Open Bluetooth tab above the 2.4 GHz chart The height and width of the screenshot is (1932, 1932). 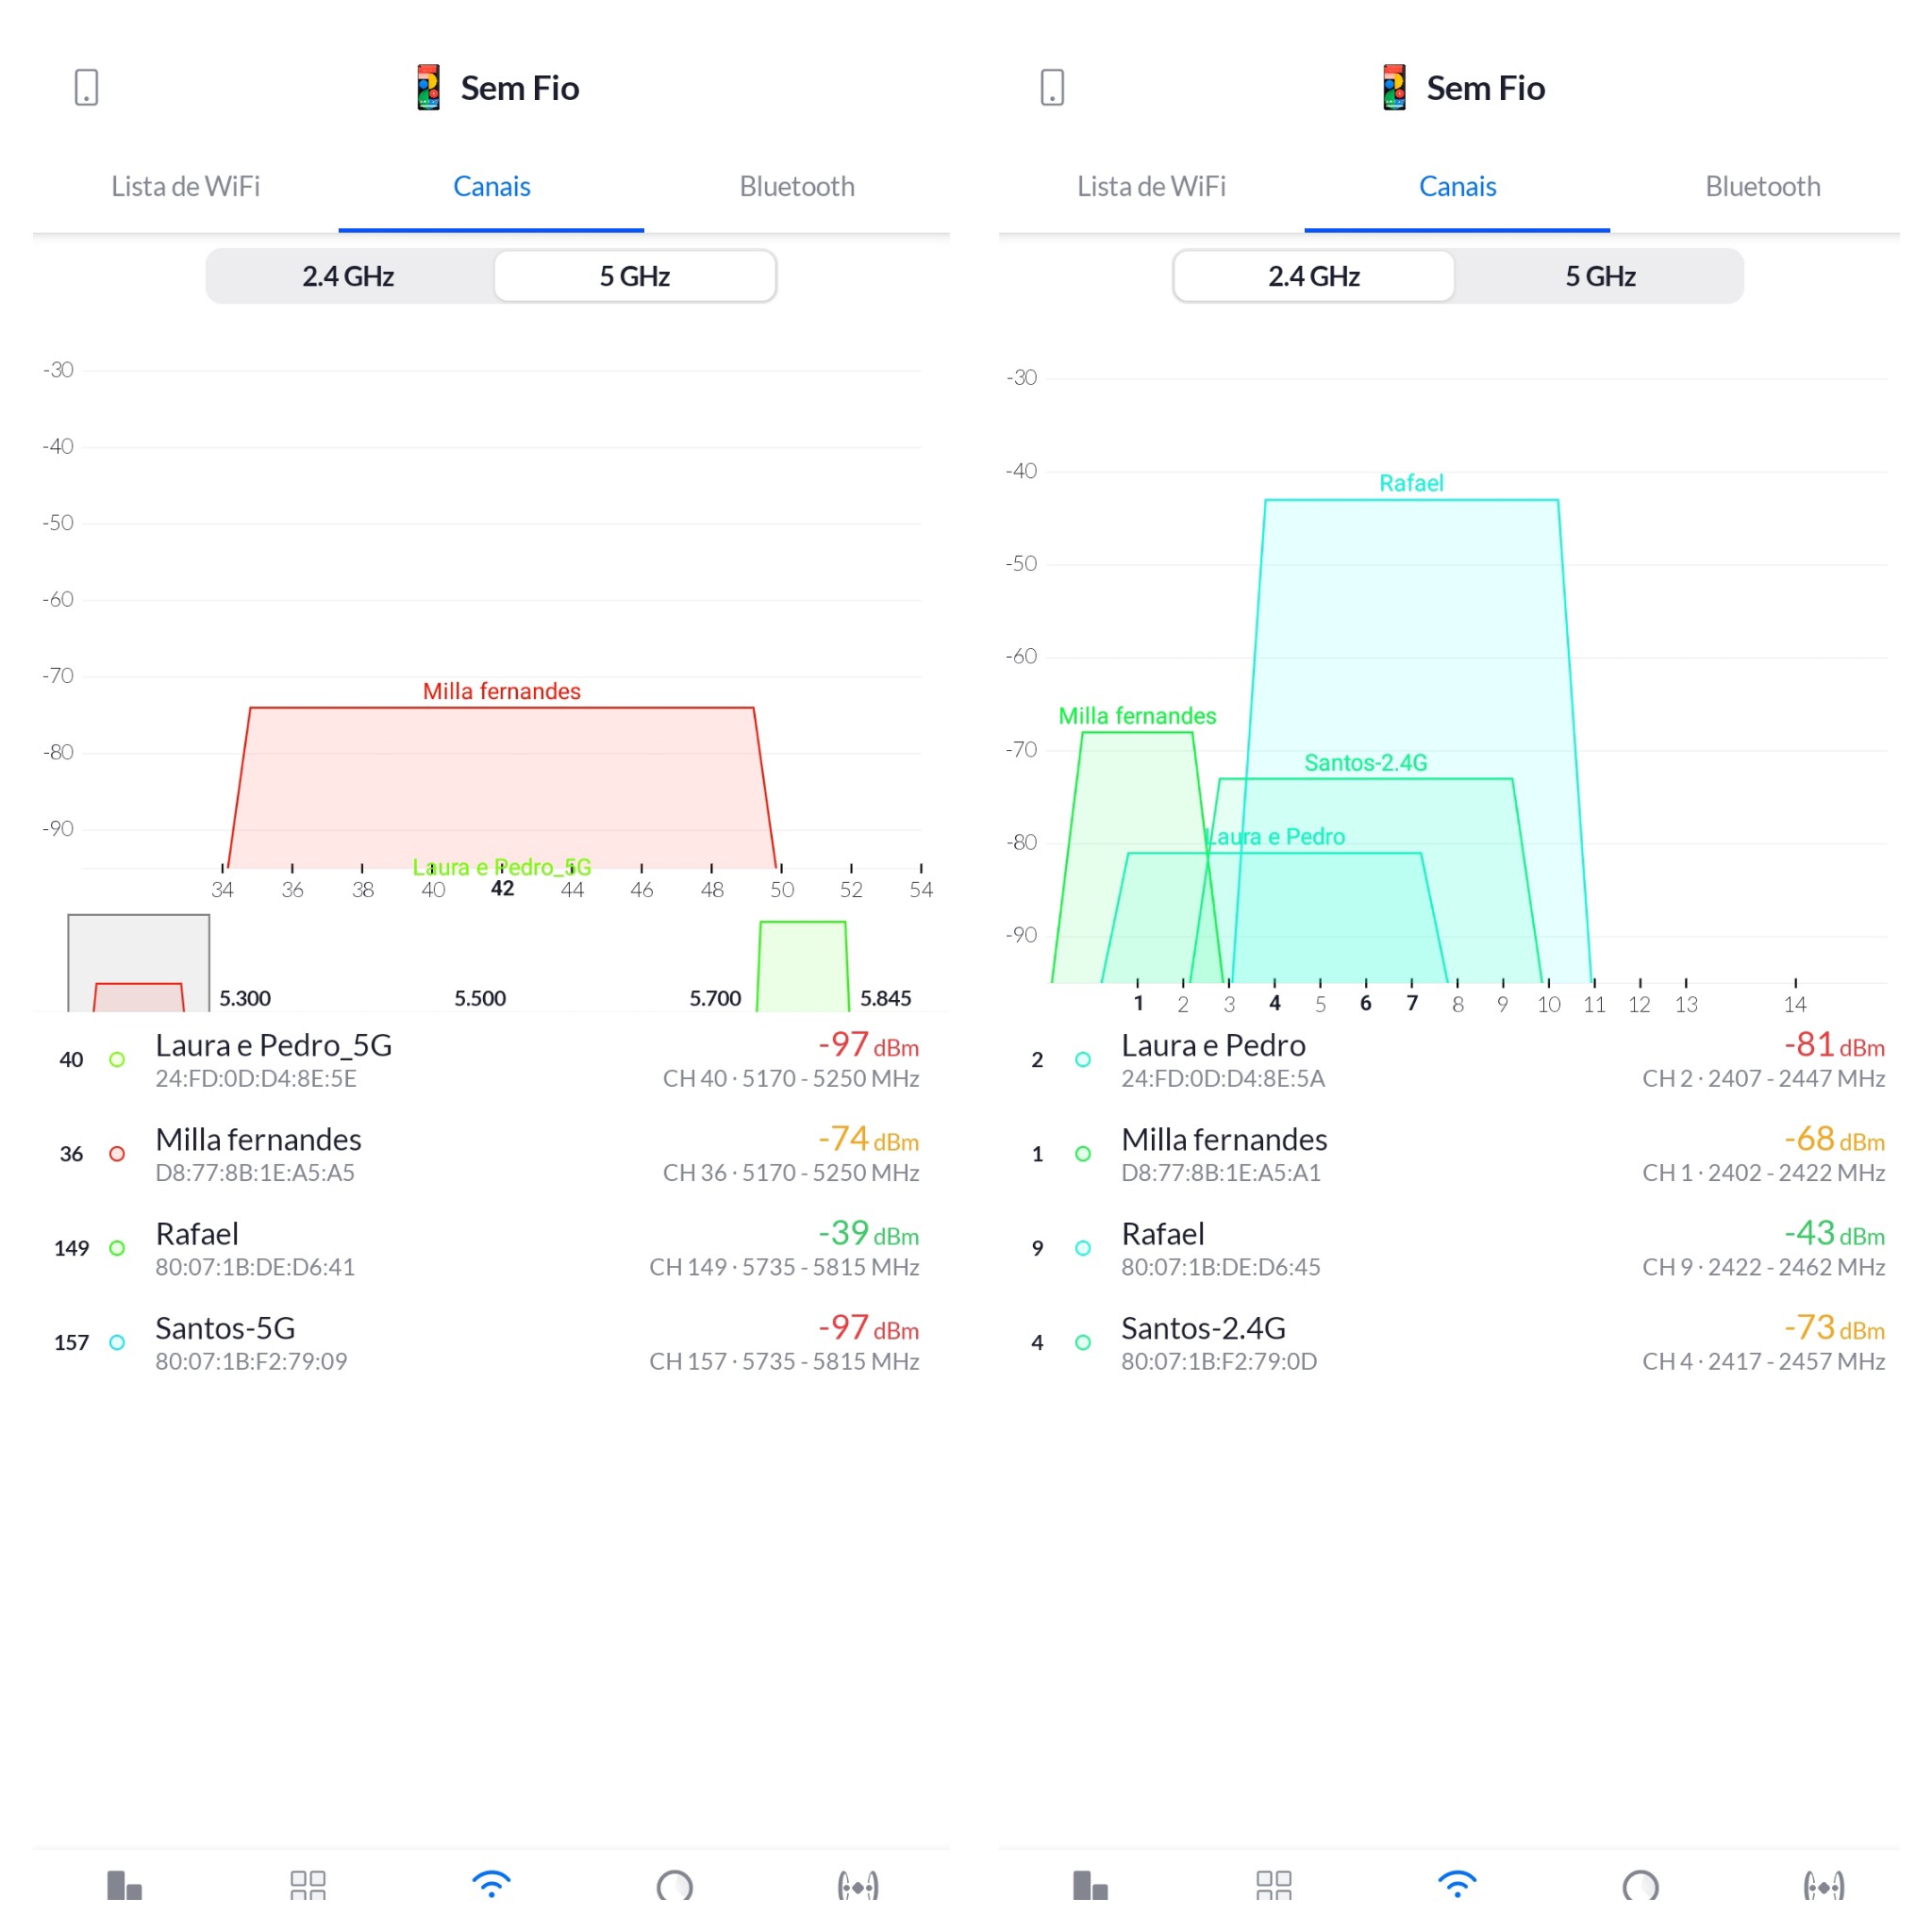coord(1762,187)
